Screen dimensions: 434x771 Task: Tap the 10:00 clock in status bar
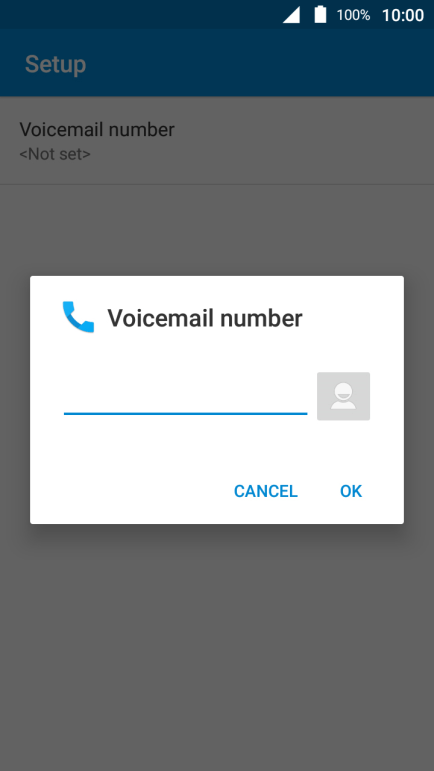(x=403, y=15)
